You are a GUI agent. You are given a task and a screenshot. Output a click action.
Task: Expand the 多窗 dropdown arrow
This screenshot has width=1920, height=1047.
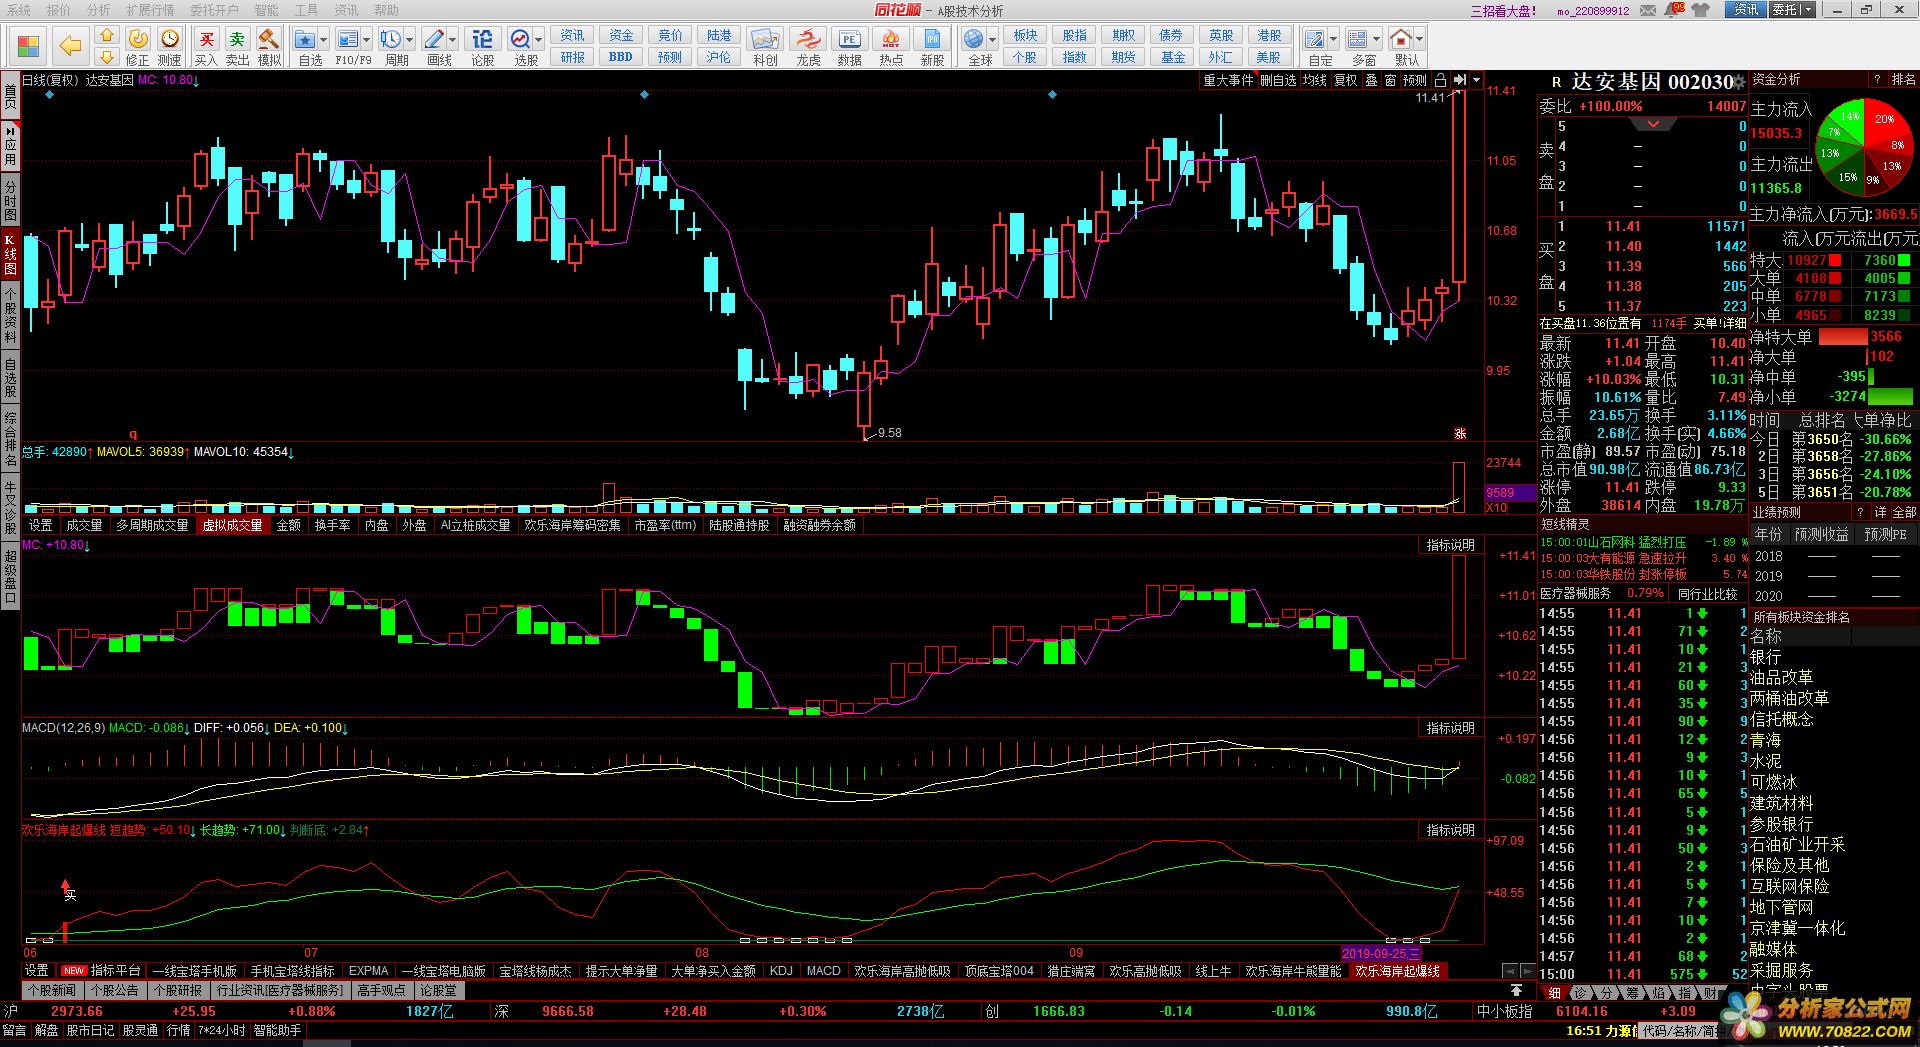[x=1376, y=40]
